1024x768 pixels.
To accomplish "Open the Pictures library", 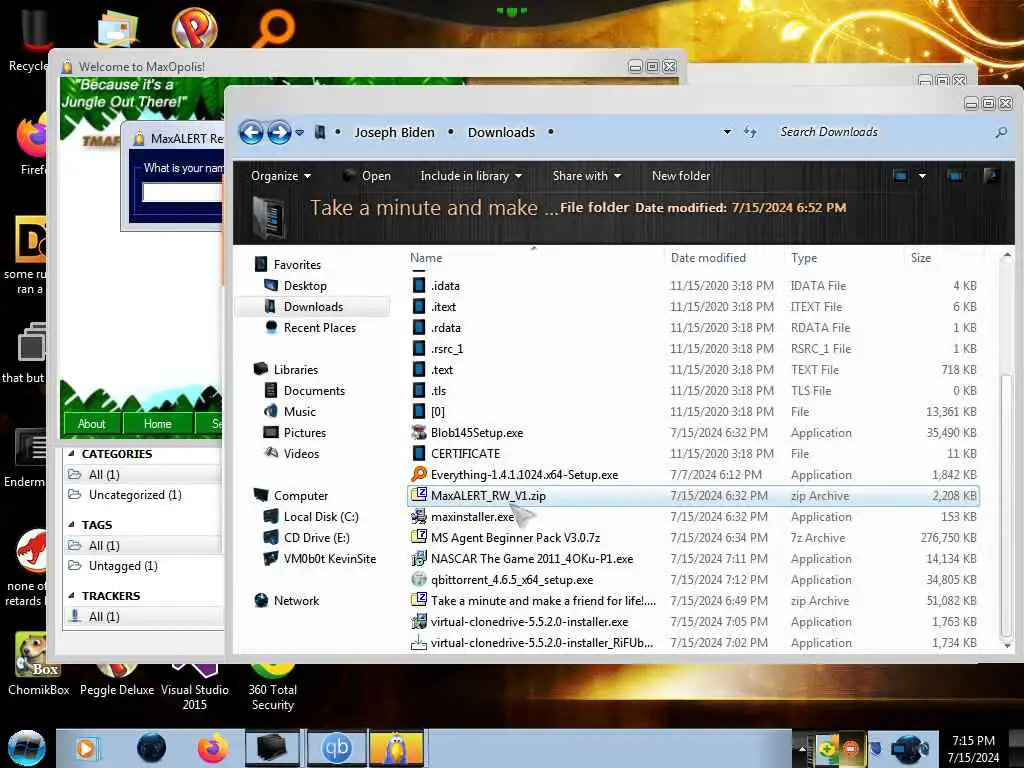I will point(304,432).
